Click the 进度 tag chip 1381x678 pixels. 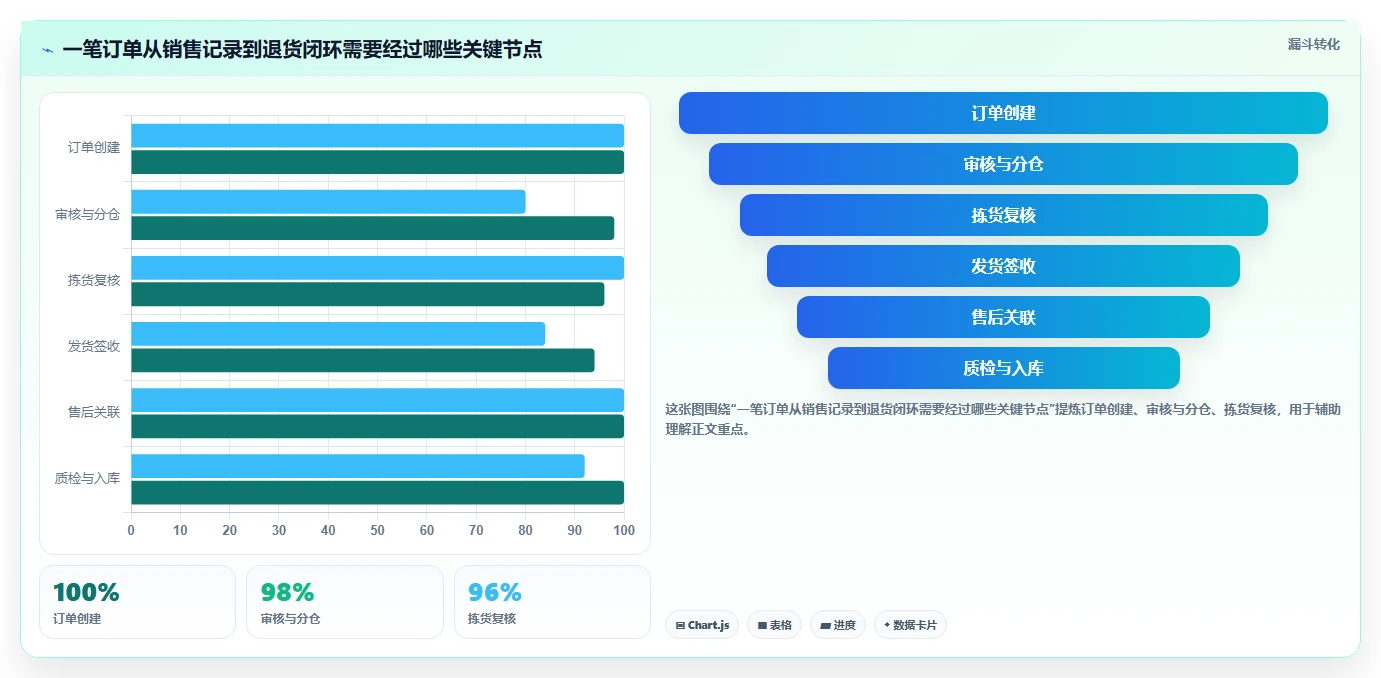[838, 625]
